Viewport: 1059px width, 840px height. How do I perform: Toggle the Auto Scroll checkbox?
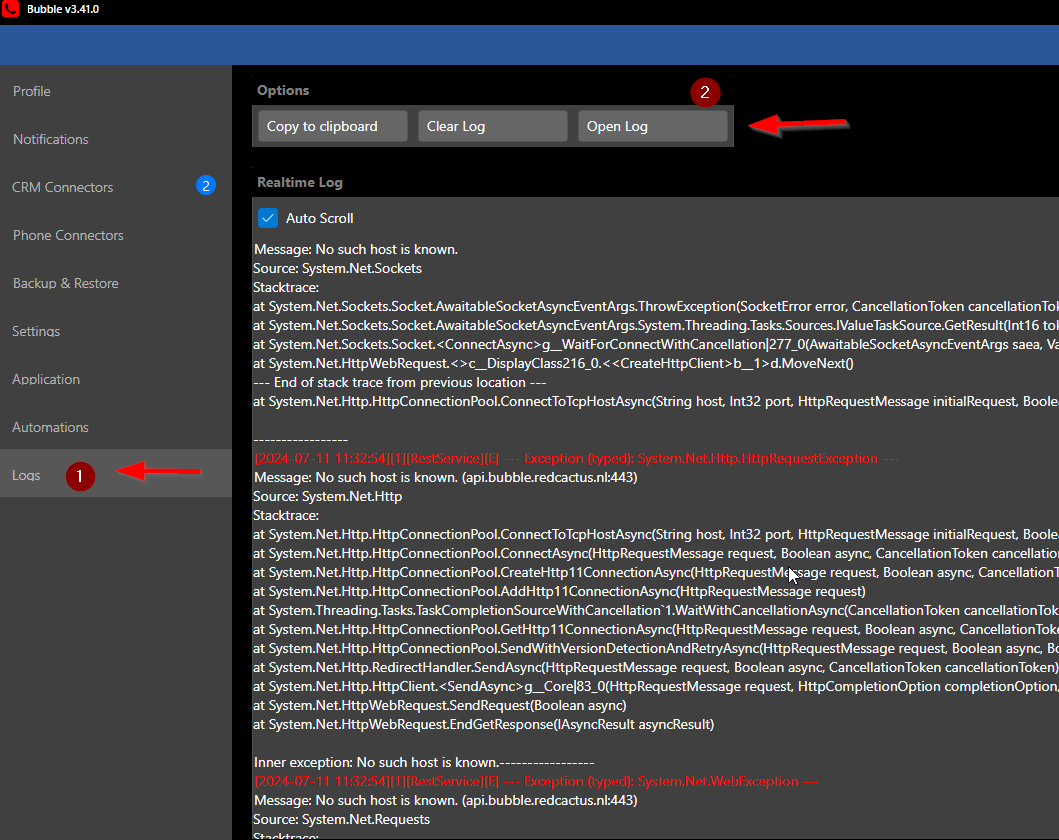click(x=268, y=218)
